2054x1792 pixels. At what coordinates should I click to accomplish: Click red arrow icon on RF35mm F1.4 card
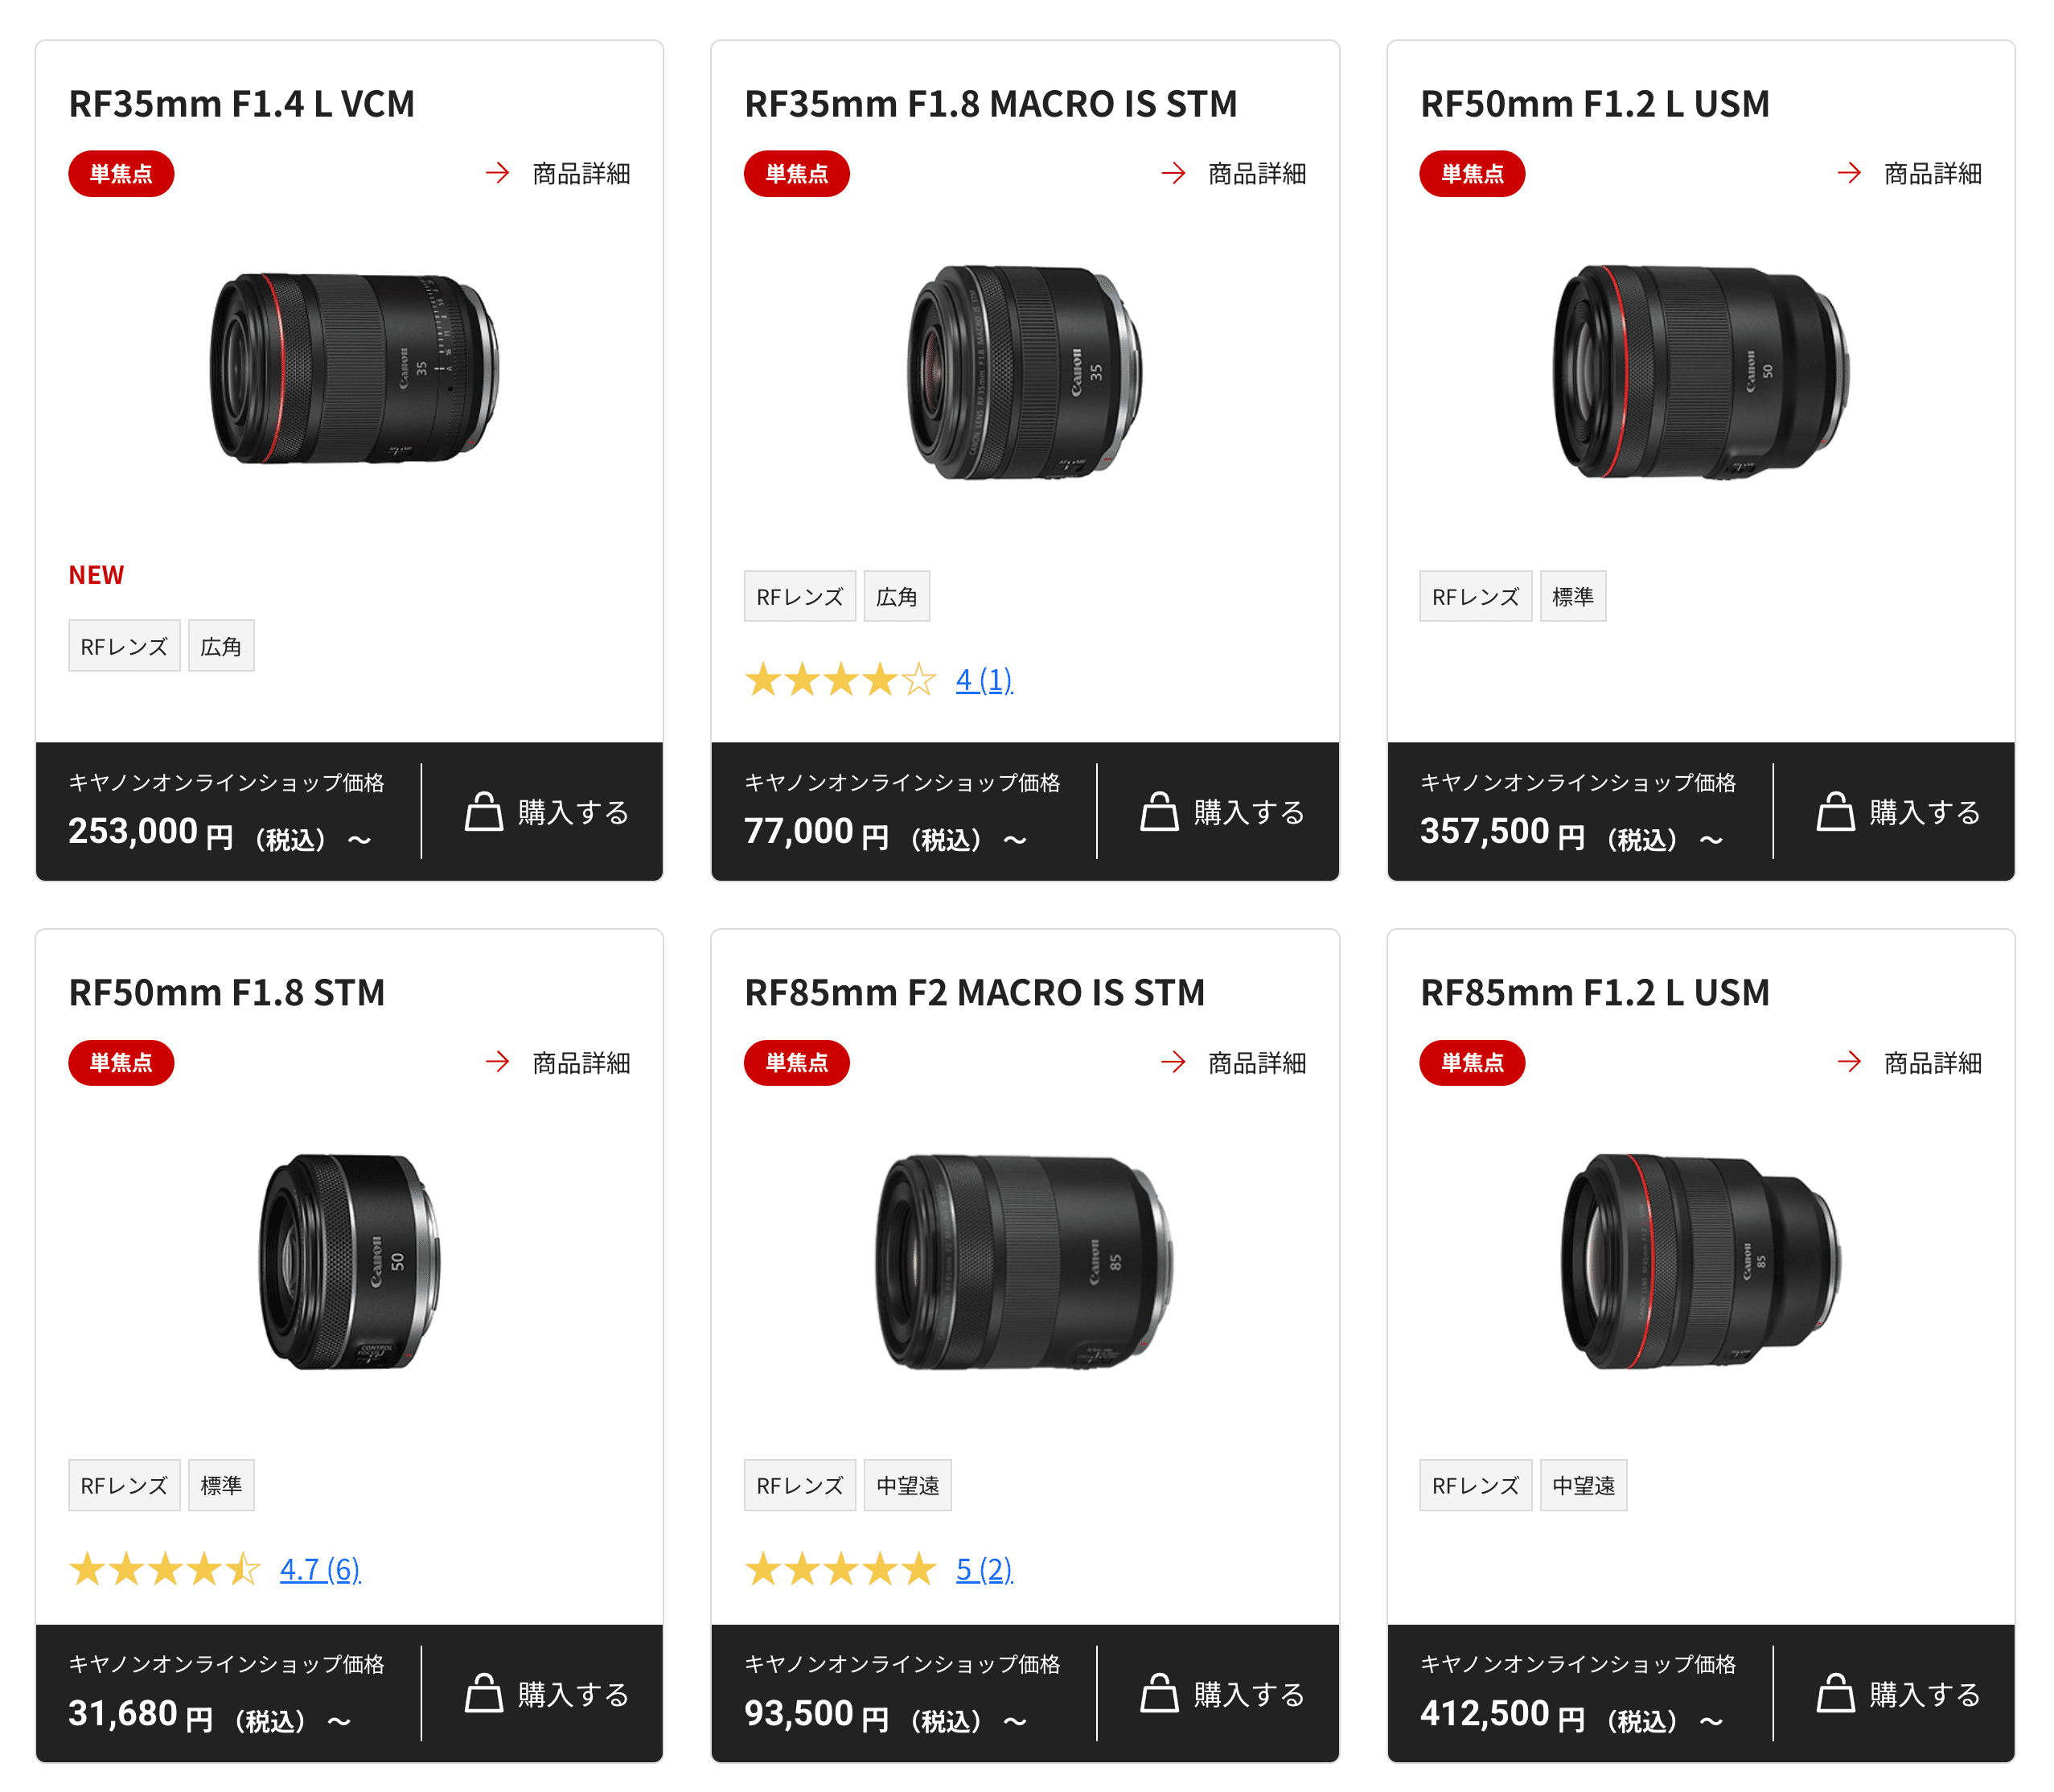(497, 173)
